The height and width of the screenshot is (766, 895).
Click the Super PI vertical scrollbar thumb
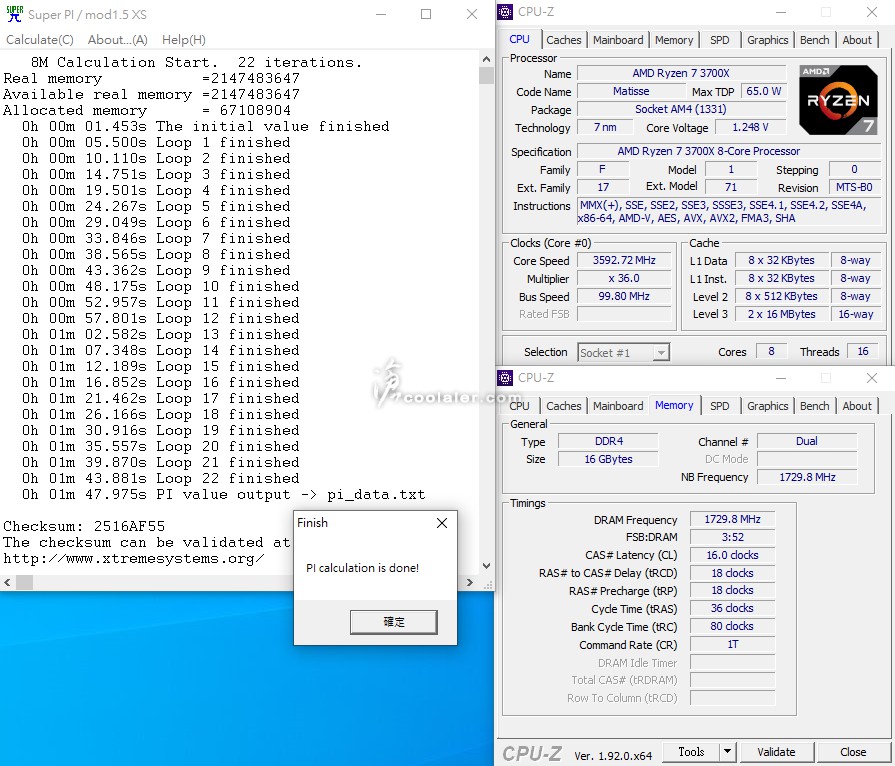pos(486,75)
